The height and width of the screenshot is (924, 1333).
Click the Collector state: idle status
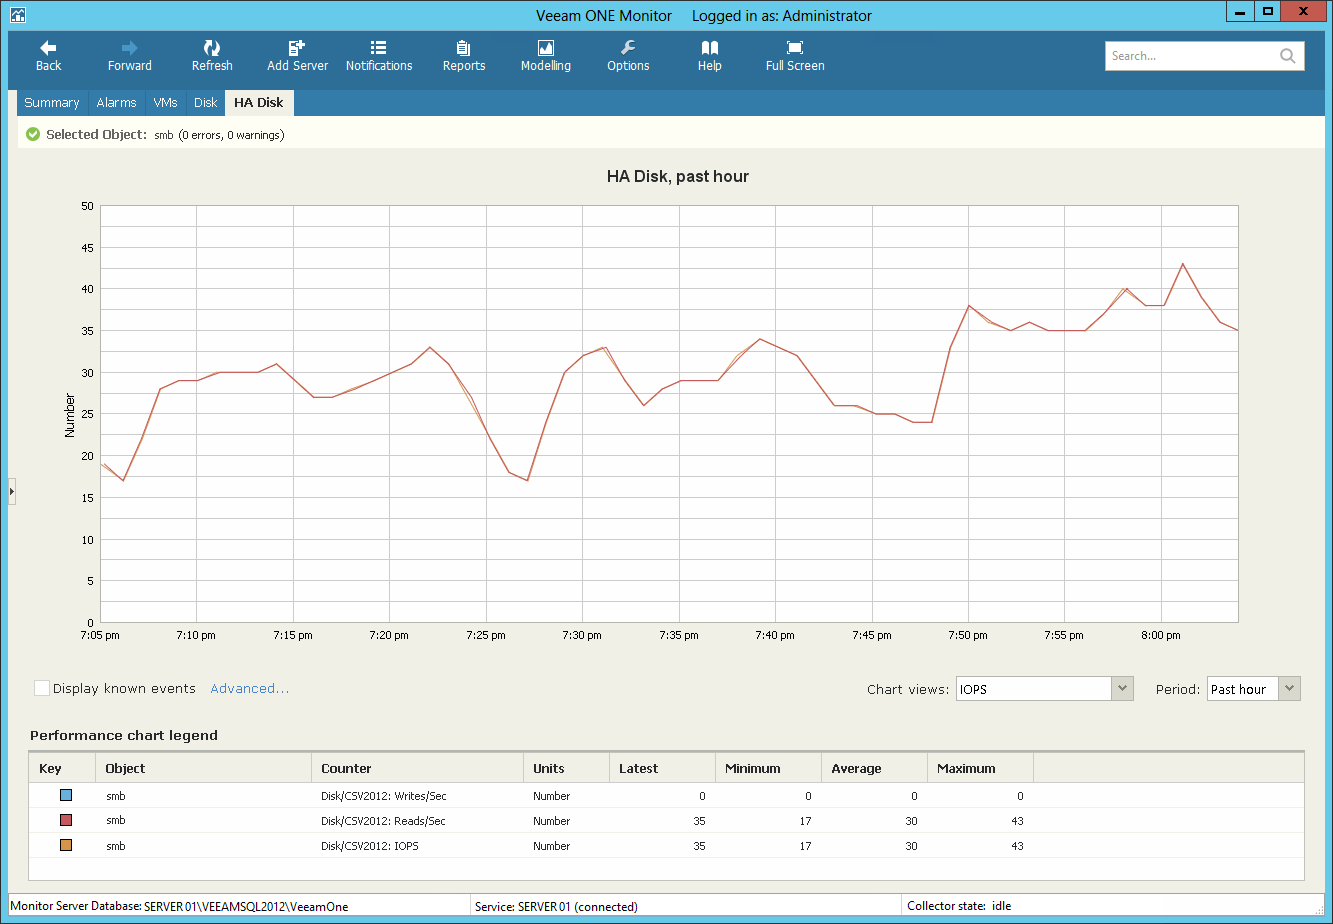click(959, 907)
